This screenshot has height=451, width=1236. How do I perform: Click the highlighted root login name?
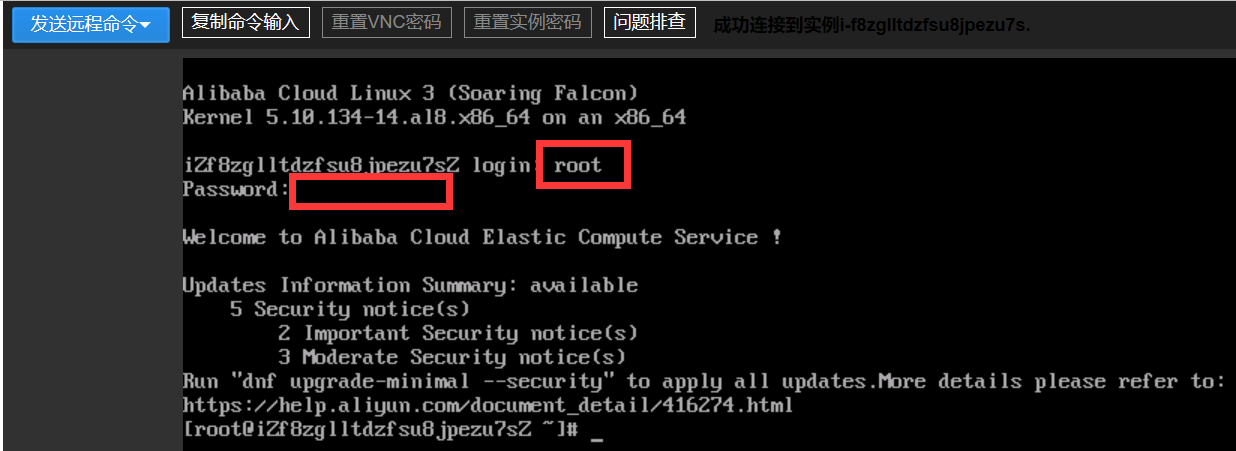(x=579, y=165)
